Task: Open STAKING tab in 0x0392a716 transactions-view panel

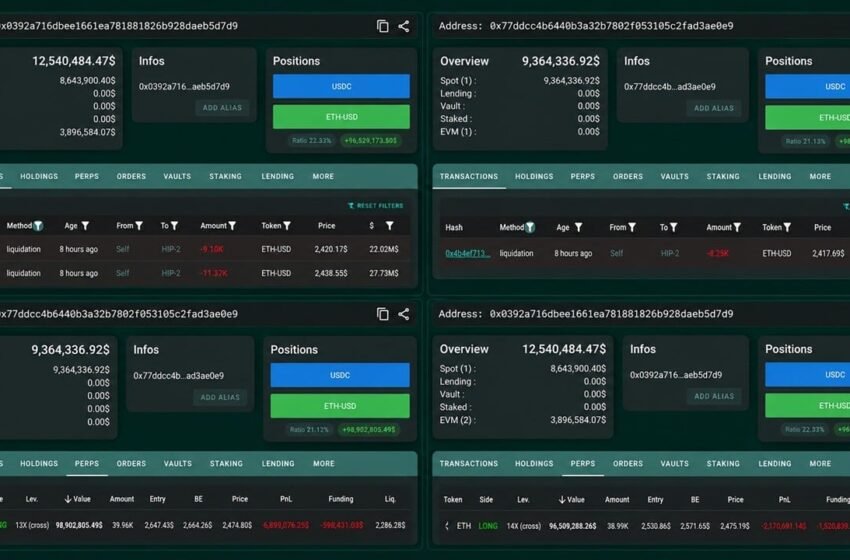Action: coord(226,176)
